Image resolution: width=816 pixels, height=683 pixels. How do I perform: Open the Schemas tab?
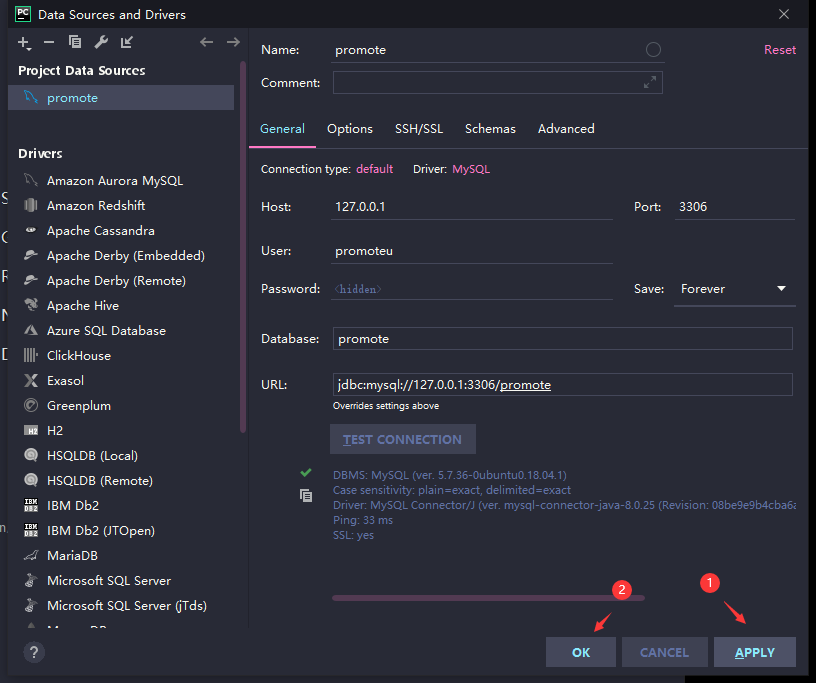(490, 129)
